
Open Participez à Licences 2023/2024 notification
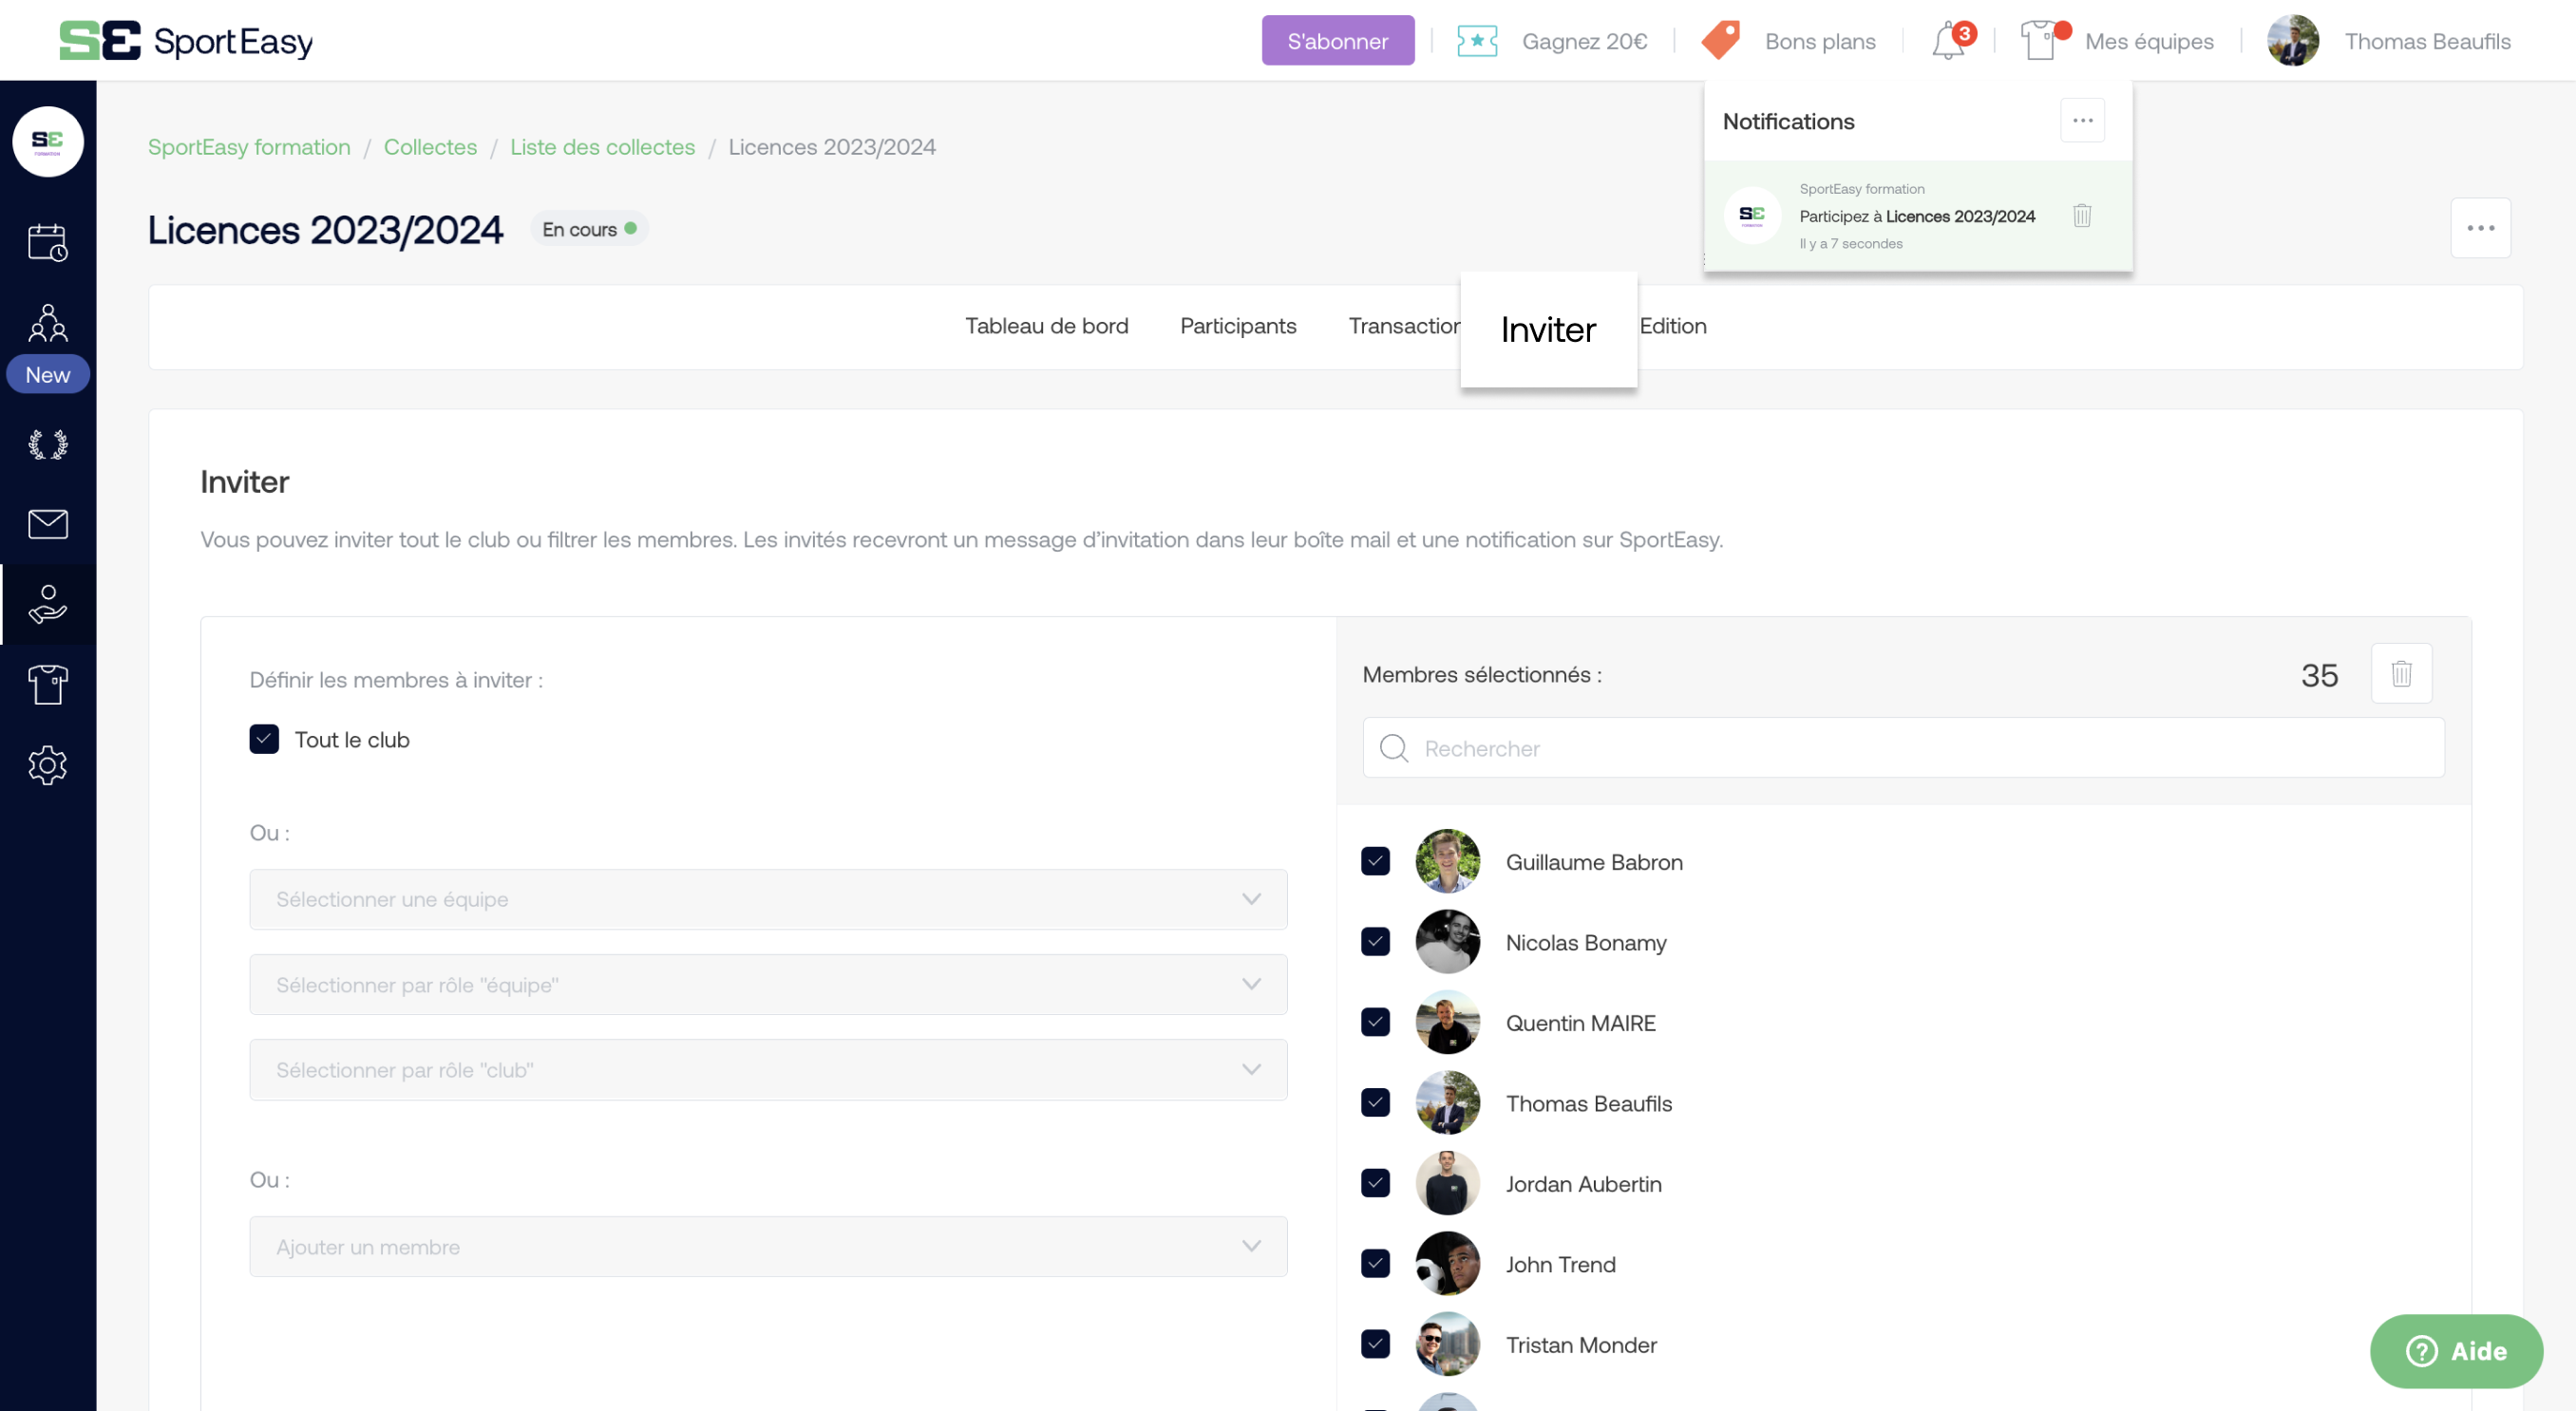click(x=1917, y=216)
